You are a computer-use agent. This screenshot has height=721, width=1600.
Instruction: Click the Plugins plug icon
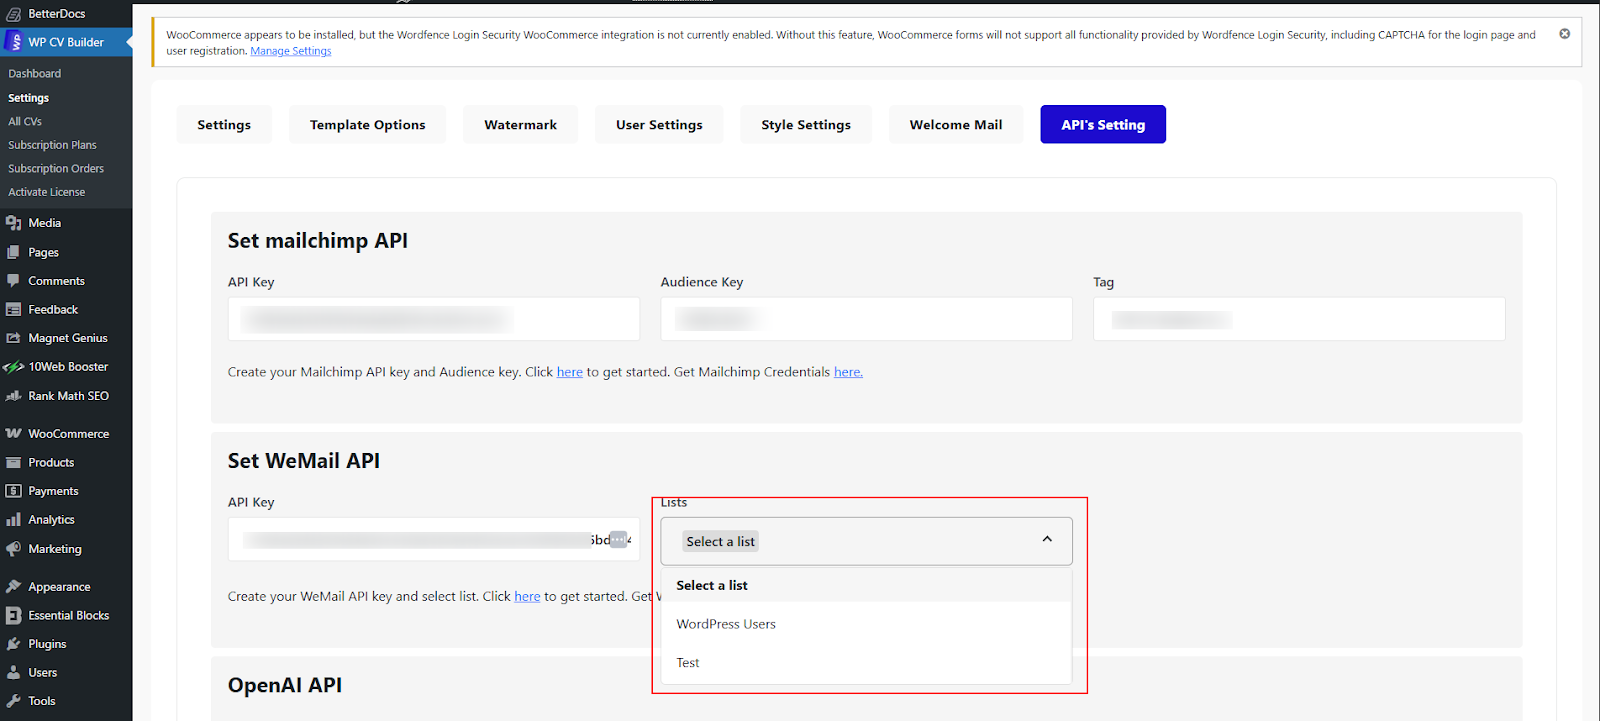[x=14, y=644]
